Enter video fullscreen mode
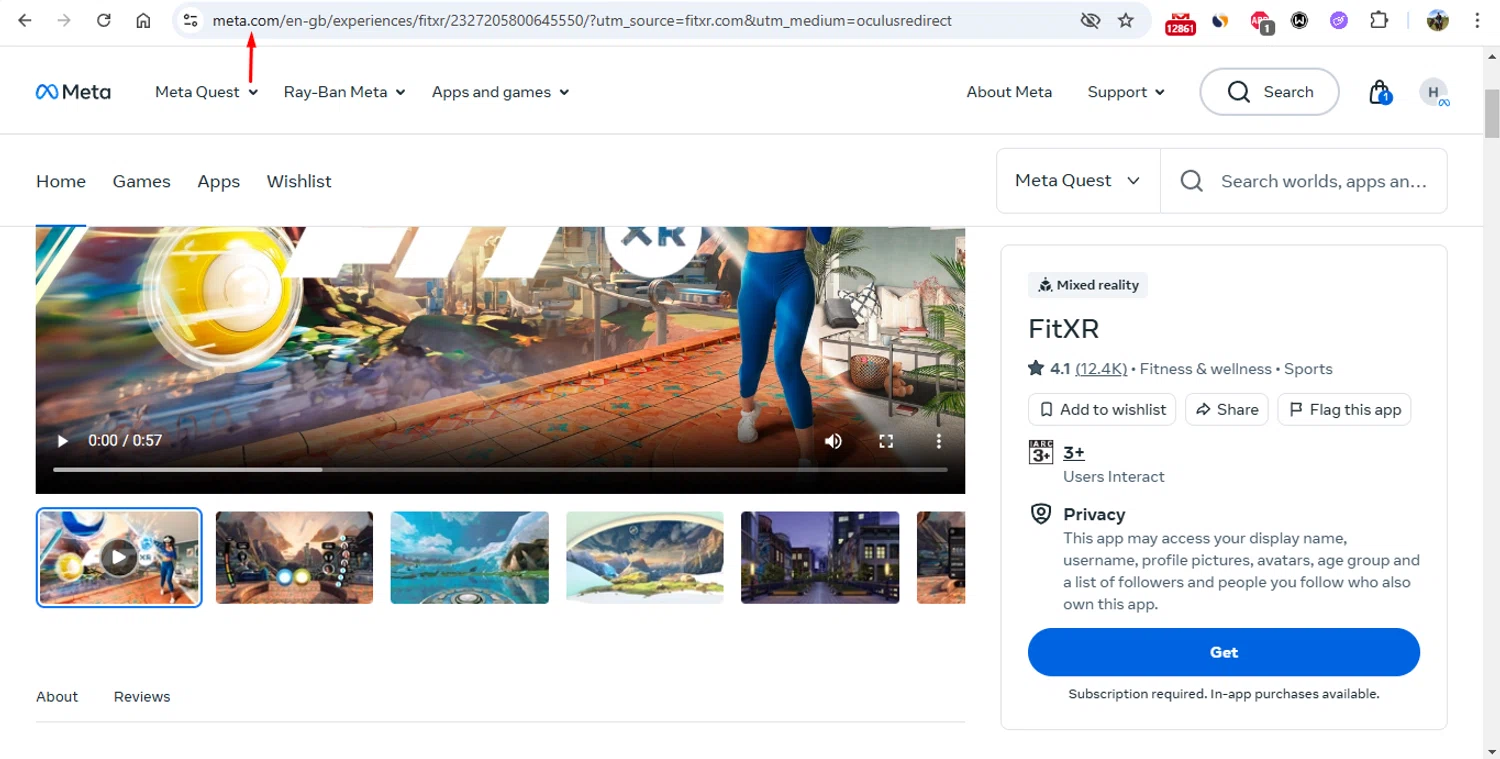1500x759 pixels. point(886,441)
